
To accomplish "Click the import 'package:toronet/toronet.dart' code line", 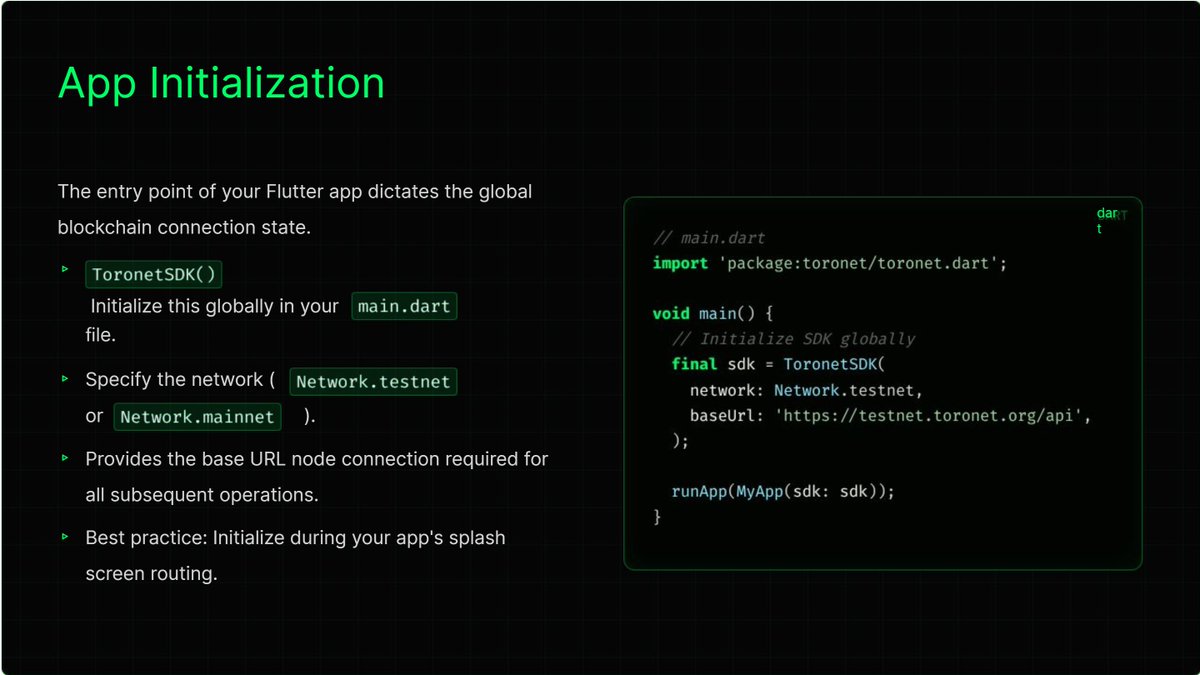I will (x=830, y=263).
